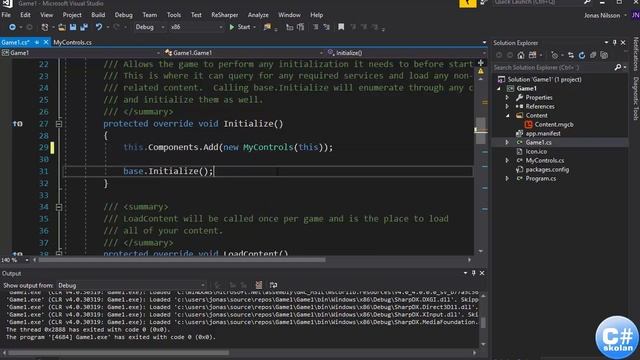Click the Switch Views icon in Solution Explorer
Viewport: 640px width, 360px height.
532,55
